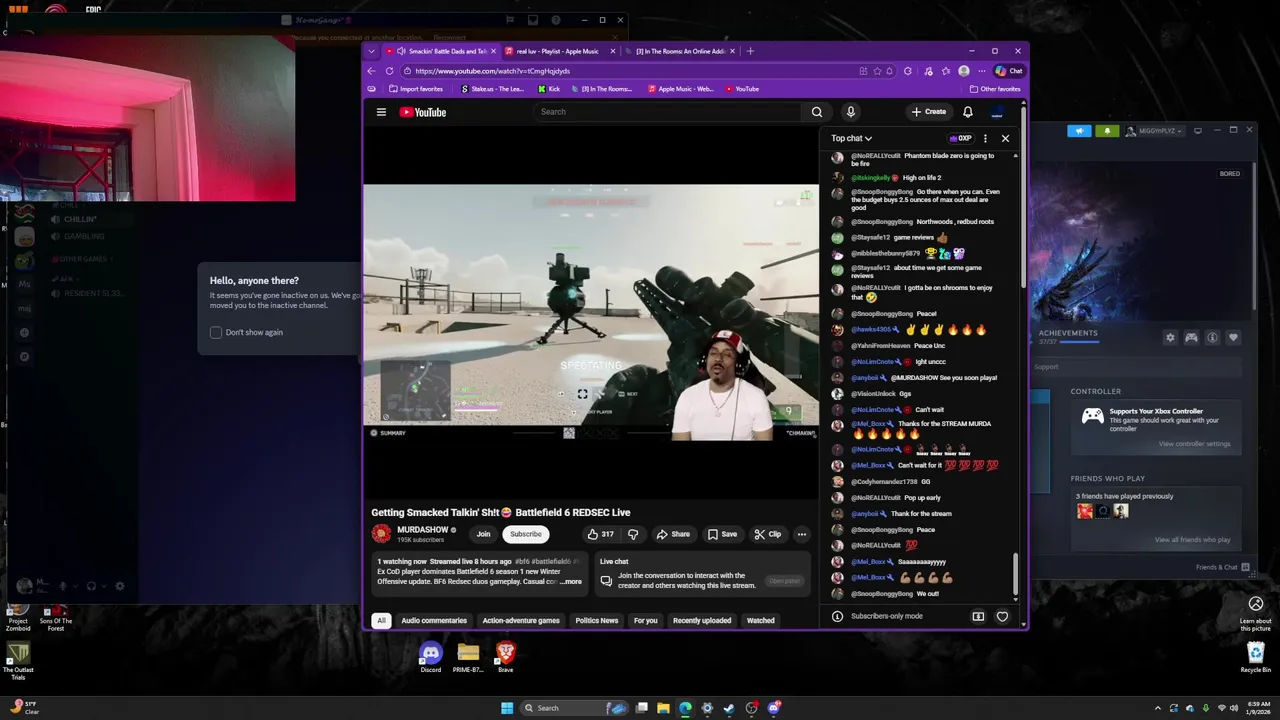The width and height of the screenshot is (1280, 720).
Task: Open the YouTube hamburger guide menu
Action: 381,112
